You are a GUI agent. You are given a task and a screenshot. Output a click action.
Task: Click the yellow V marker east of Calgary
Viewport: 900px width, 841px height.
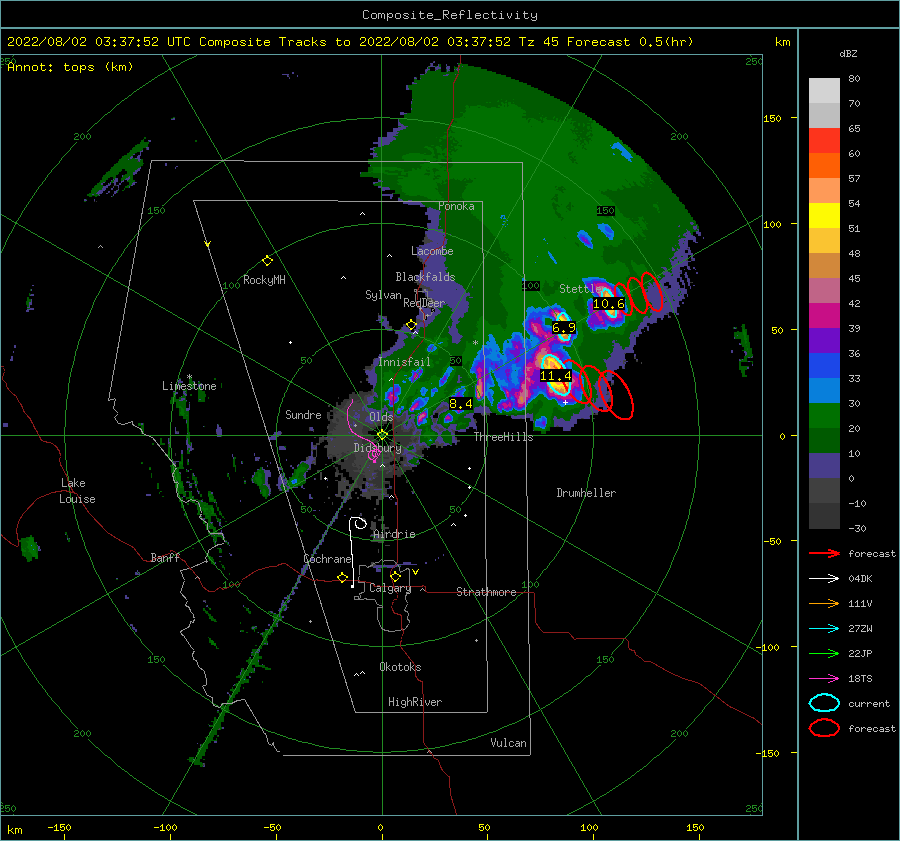pos(415,572)
